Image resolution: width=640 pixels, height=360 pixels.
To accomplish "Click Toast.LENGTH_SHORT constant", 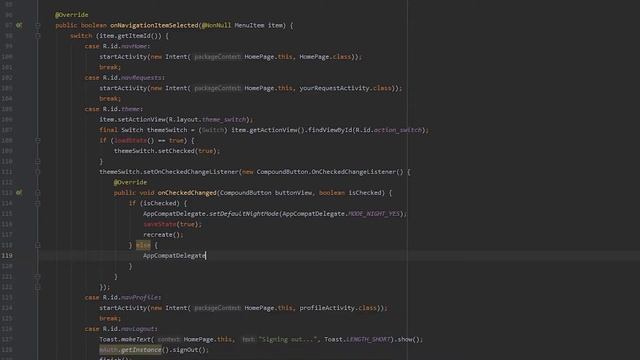I will pyautogui.click(x=357, y=340).
